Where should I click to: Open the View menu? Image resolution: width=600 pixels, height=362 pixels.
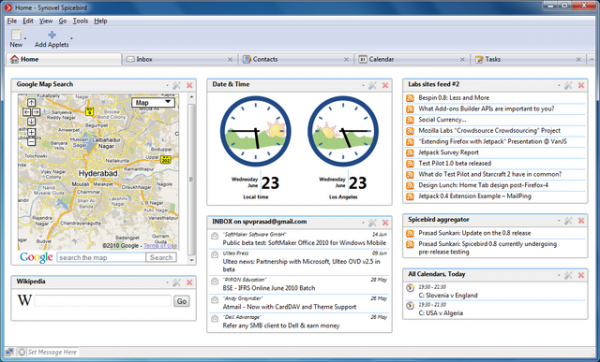pos(46,21)
